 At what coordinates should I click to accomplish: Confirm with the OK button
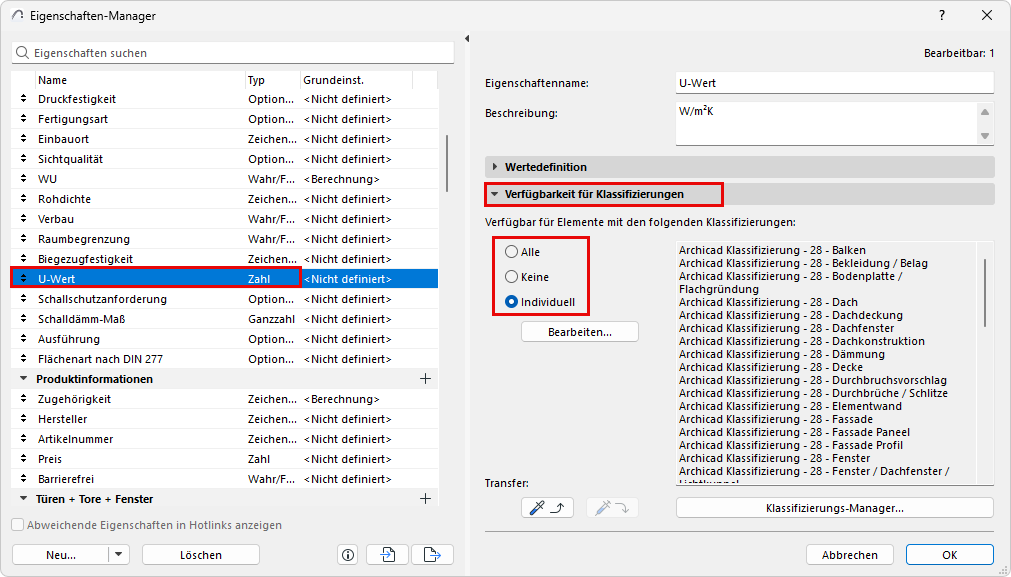(949, 554)
